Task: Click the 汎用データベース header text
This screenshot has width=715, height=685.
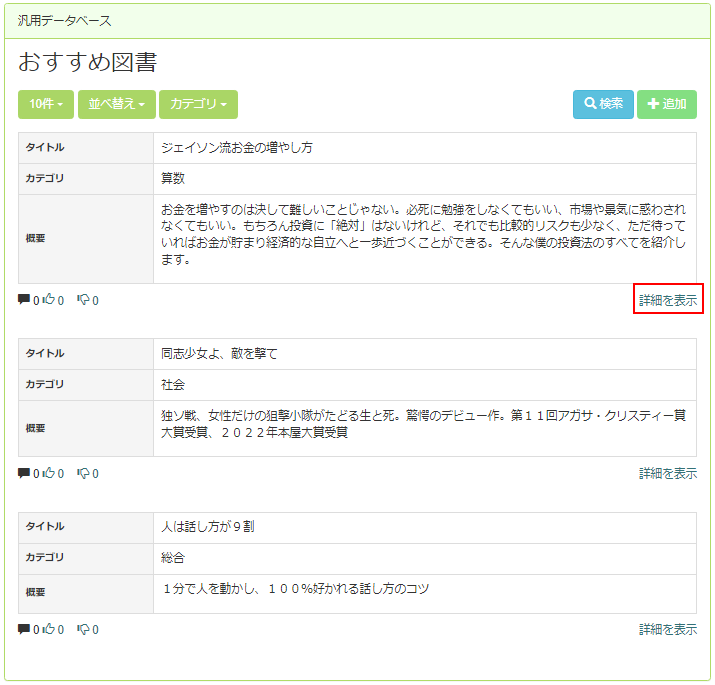Action: (64, 21)
